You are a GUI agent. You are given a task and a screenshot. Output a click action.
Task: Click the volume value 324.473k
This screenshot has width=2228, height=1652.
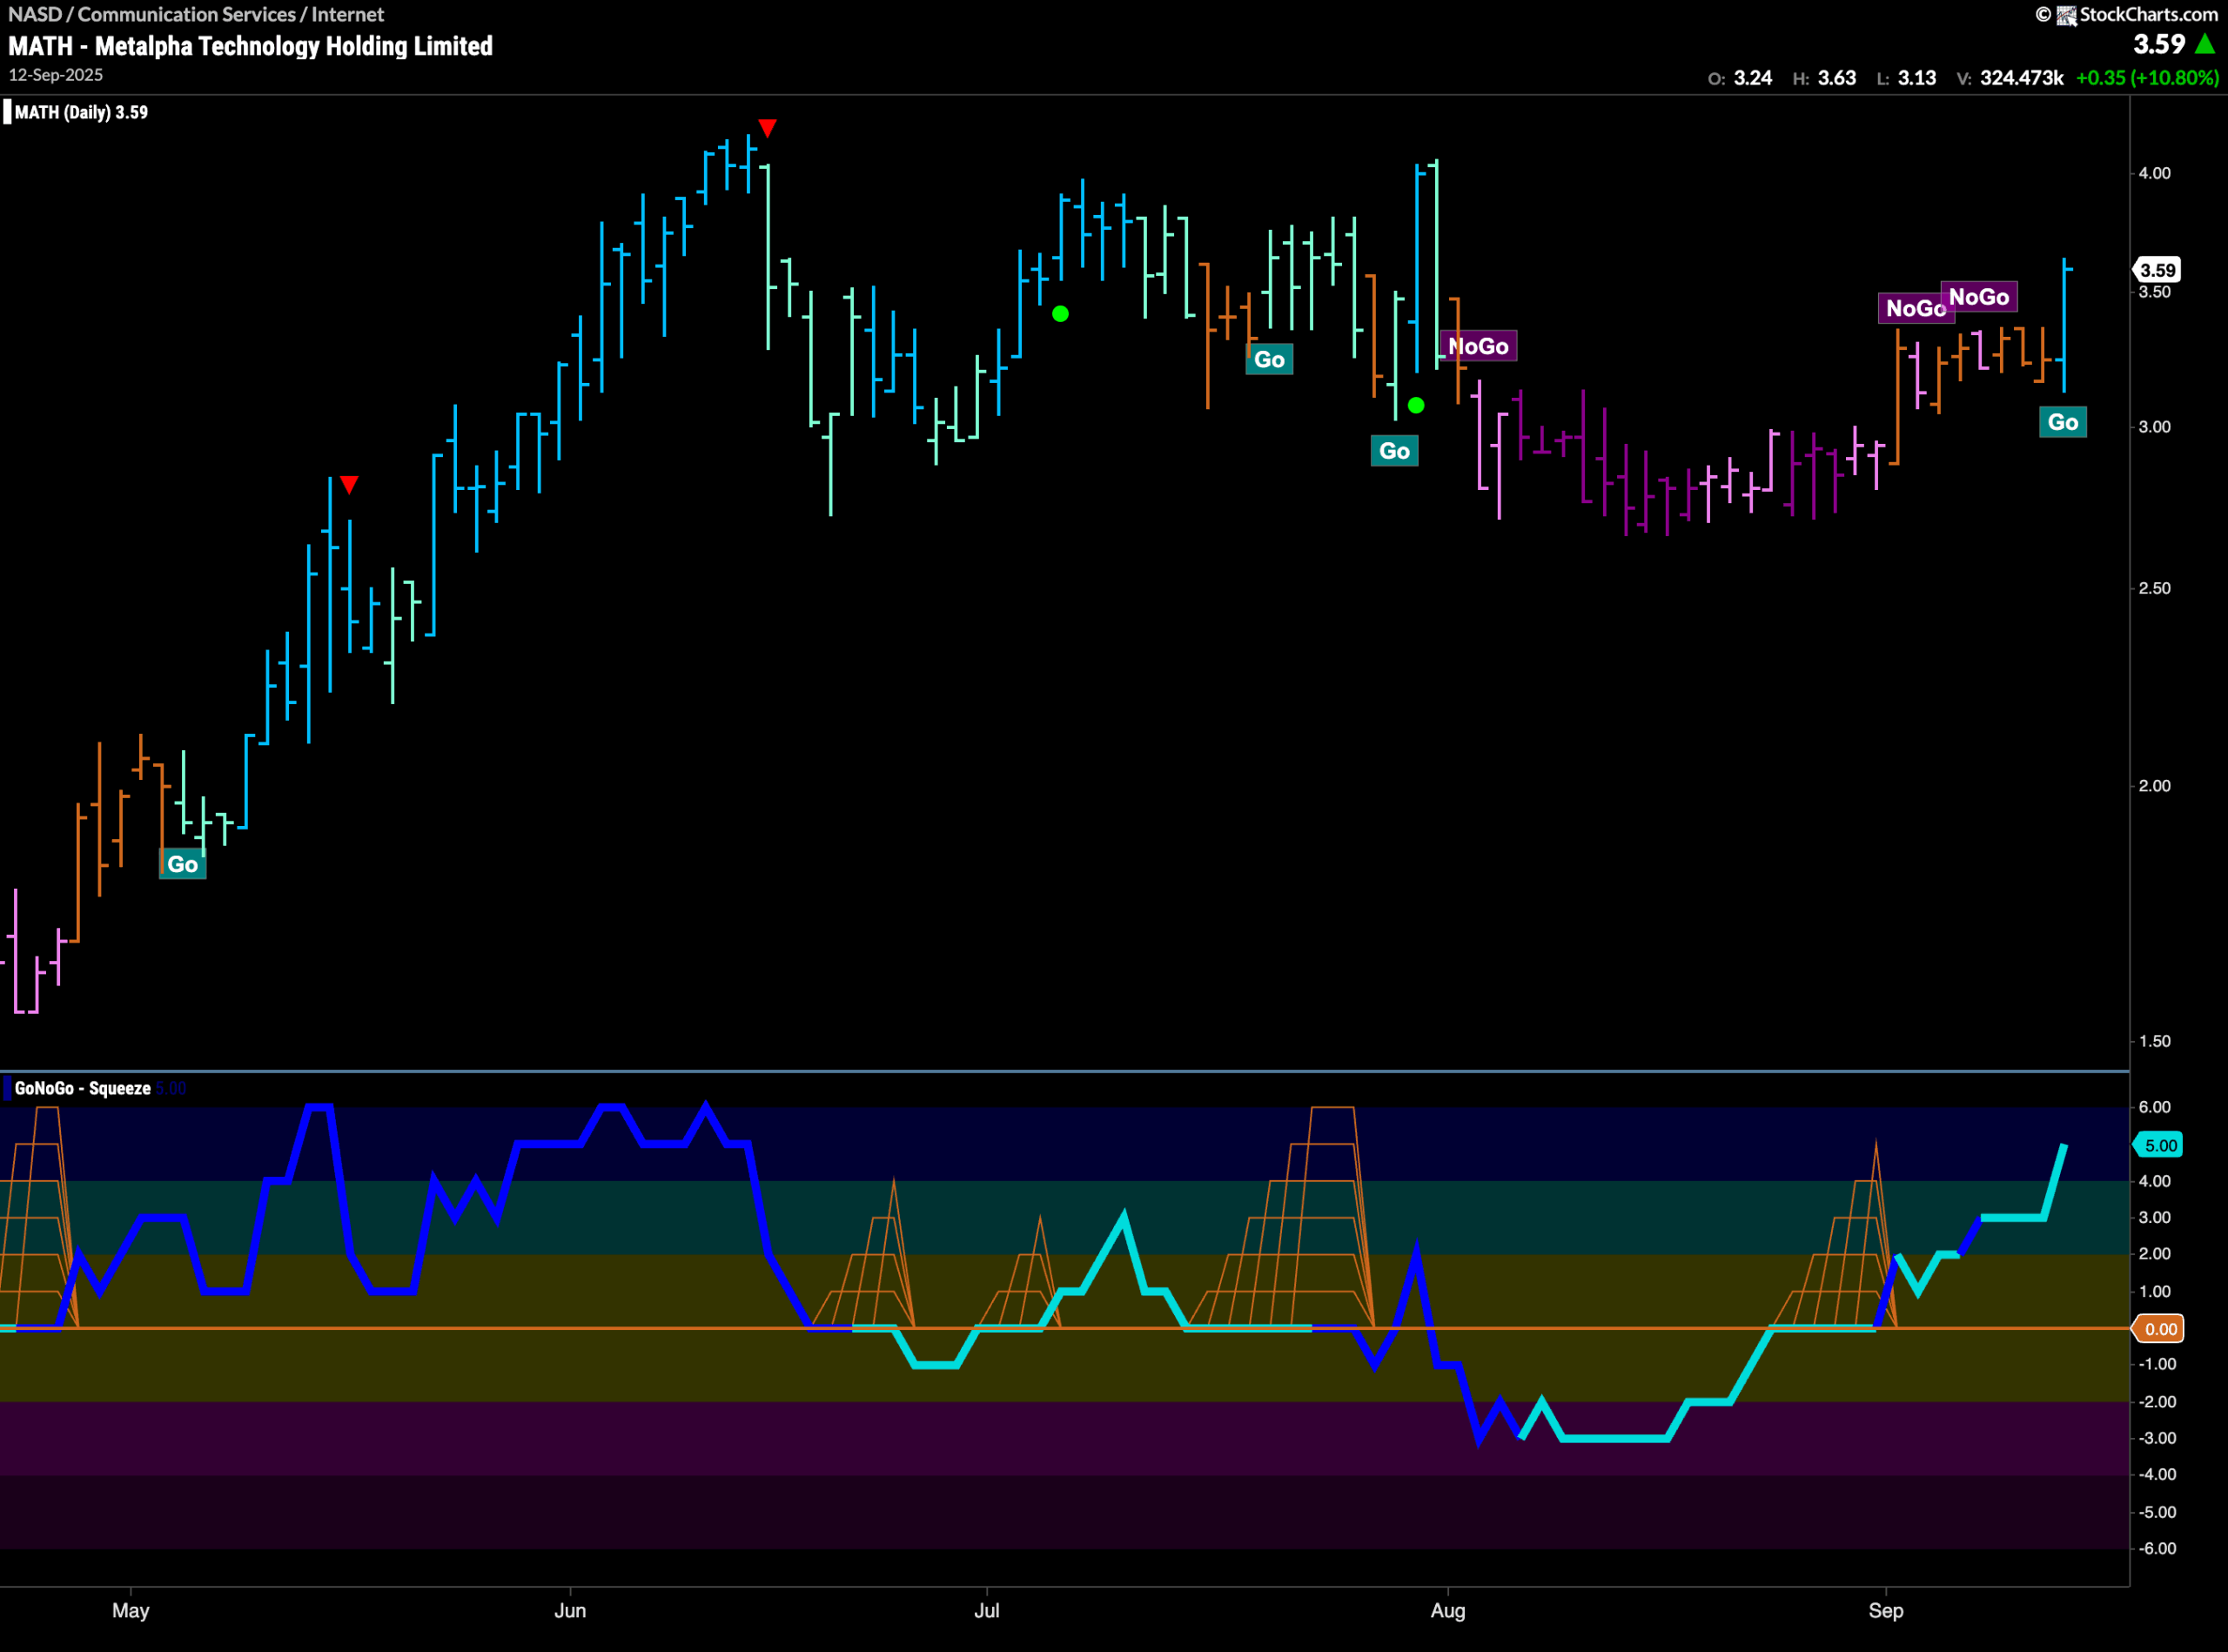(x=2022, y=78)
